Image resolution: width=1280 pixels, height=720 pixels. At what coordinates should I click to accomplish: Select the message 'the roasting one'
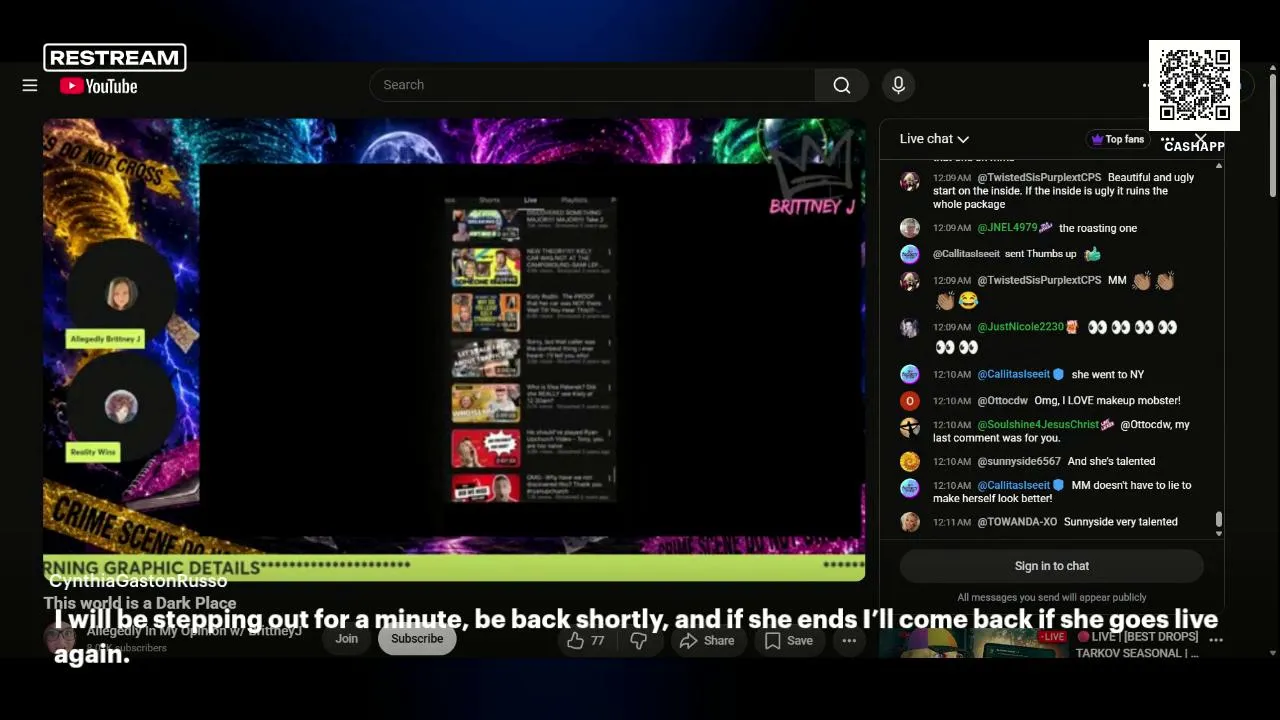click(x=1098, y=228)
